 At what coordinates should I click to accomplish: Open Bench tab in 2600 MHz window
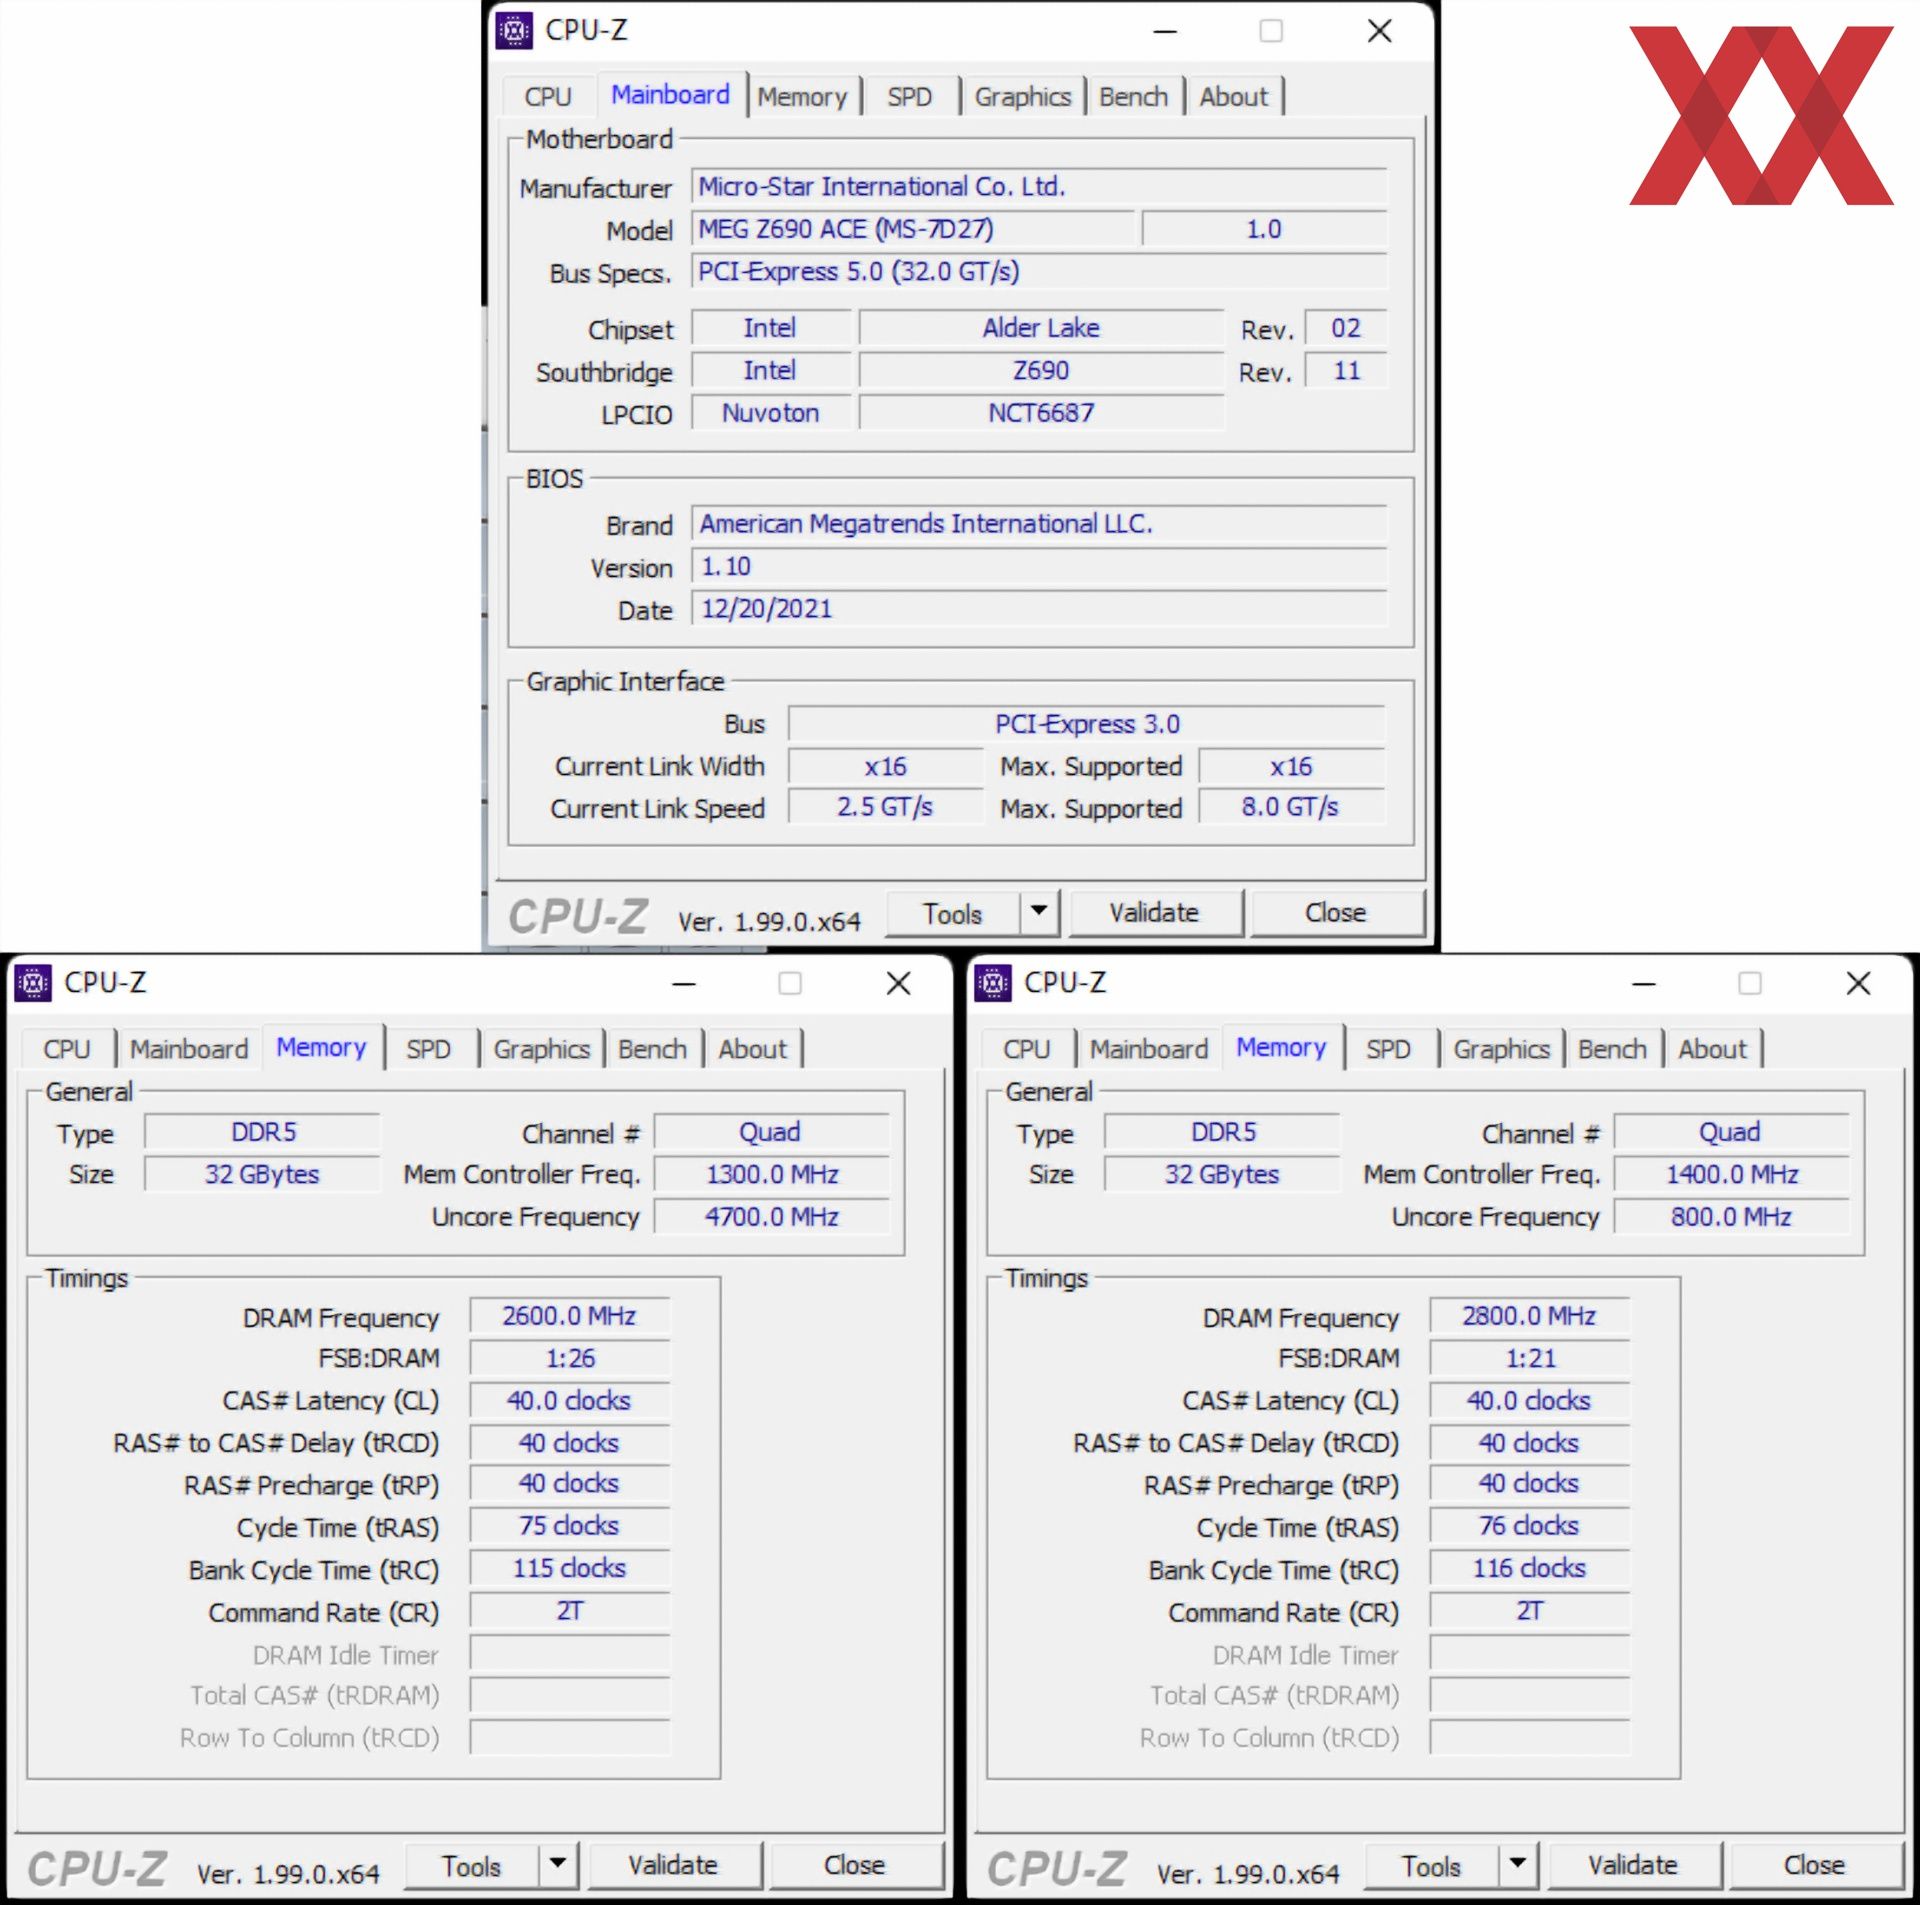pyautogui.click(x=653, y=1049)
